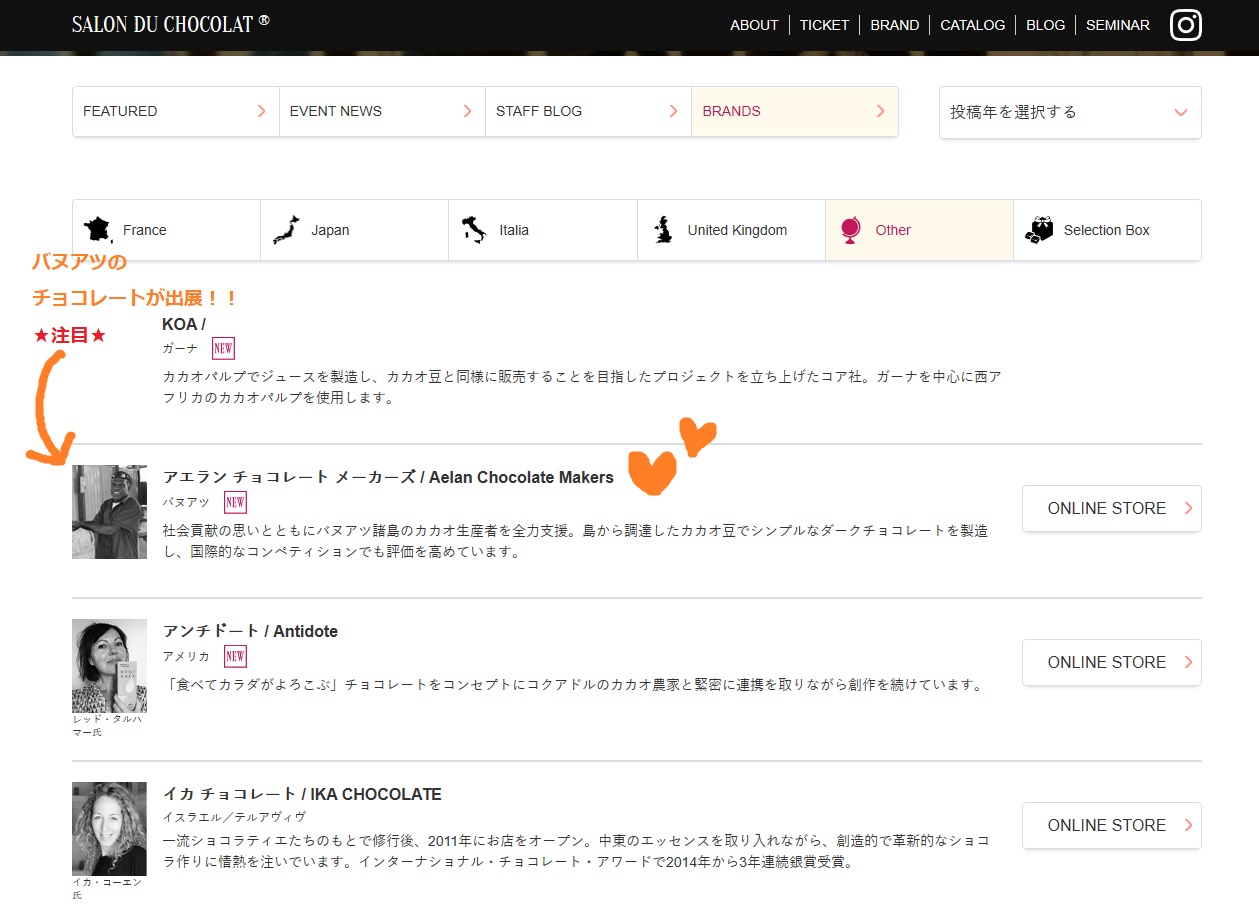Open the アンチドート / Antidote brand title
Viewport: 1259px width, 904px height.
pyautogui.click(x=250, y=631)
